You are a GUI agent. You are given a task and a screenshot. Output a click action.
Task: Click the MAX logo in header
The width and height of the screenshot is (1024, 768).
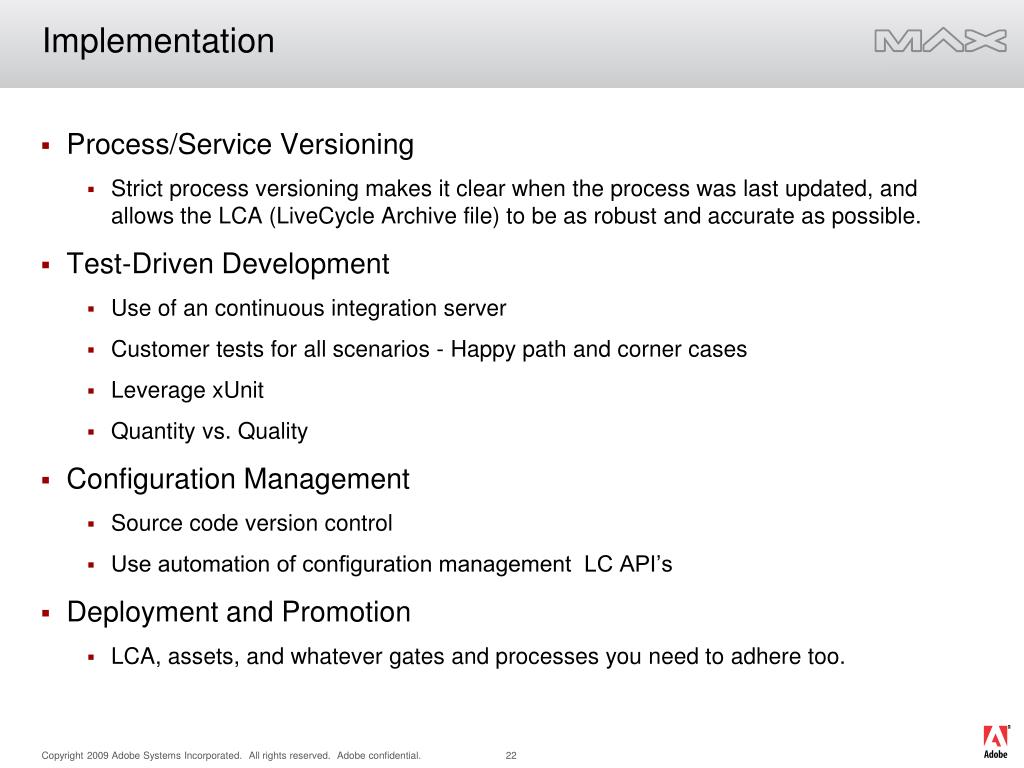coord(940,41)
